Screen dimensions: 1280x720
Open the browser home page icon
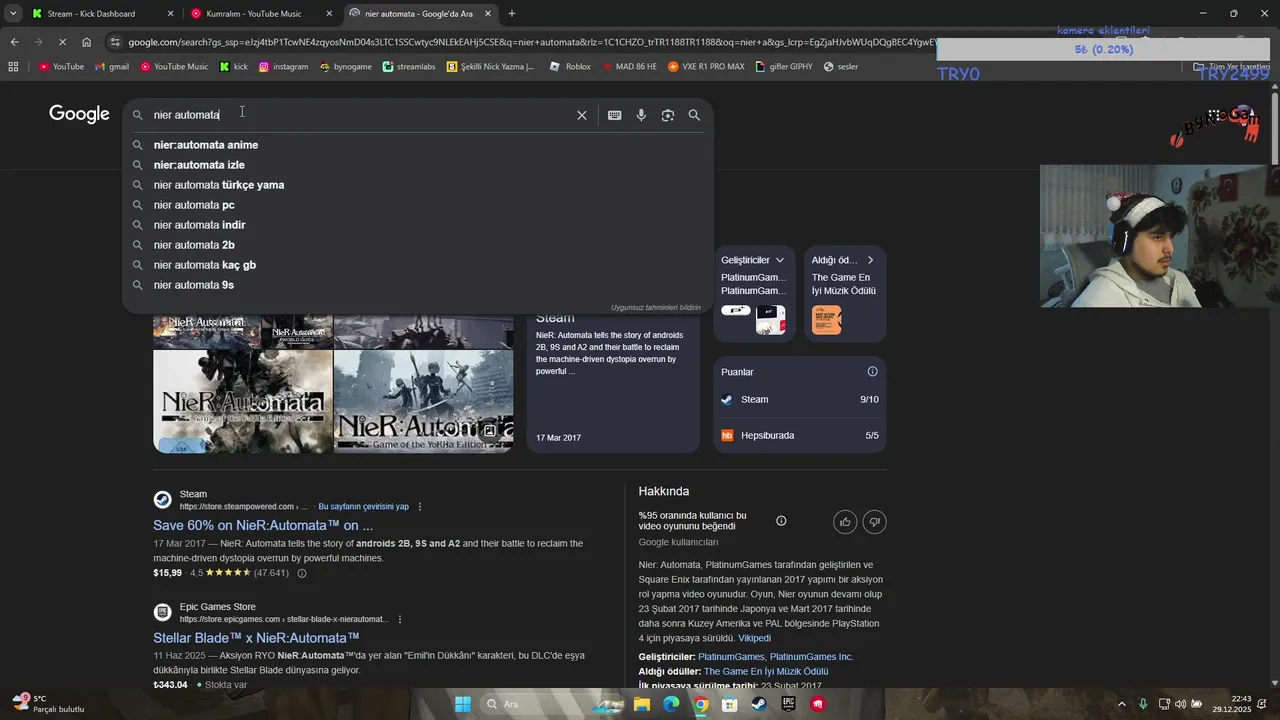point(87,42)
